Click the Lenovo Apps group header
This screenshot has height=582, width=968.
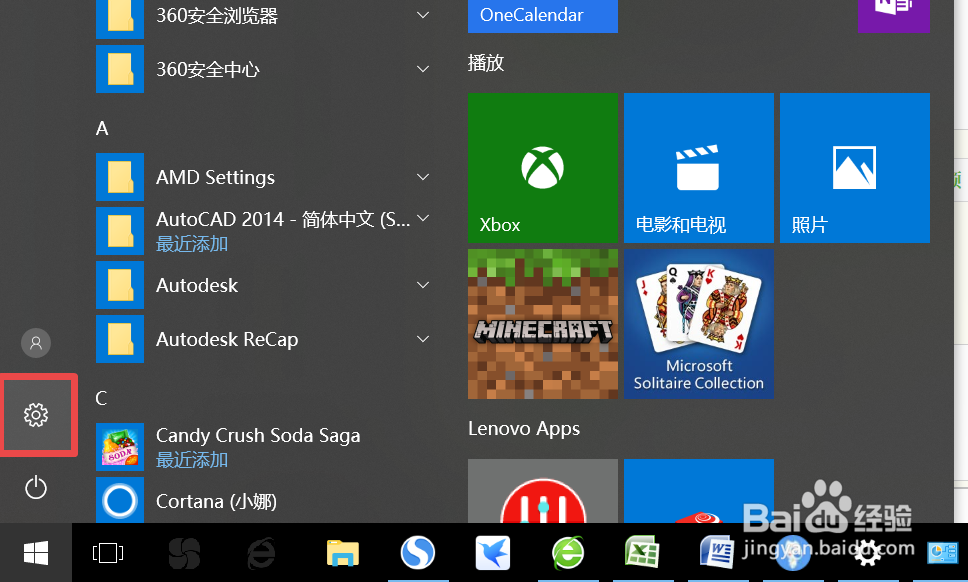[x=524, y=428]
